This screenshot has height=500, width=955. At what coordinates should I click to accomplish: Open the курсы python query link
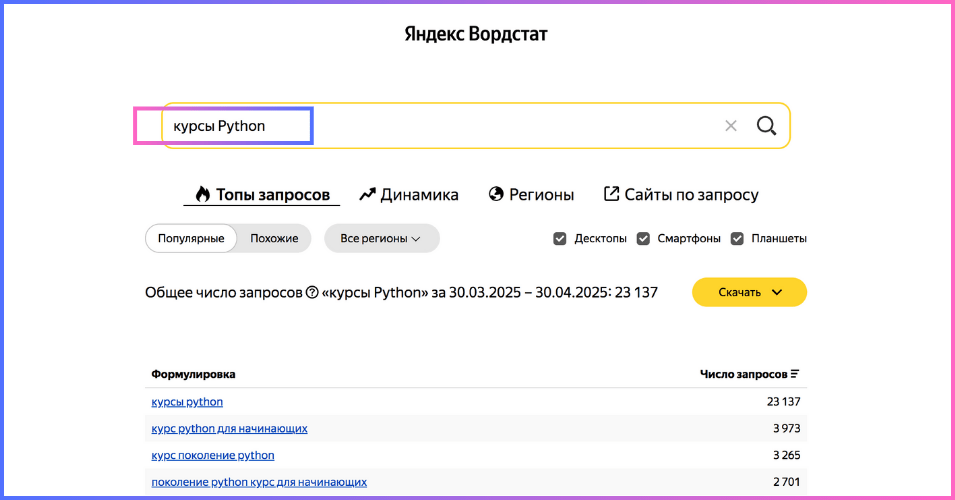click(x=187, y=402)
